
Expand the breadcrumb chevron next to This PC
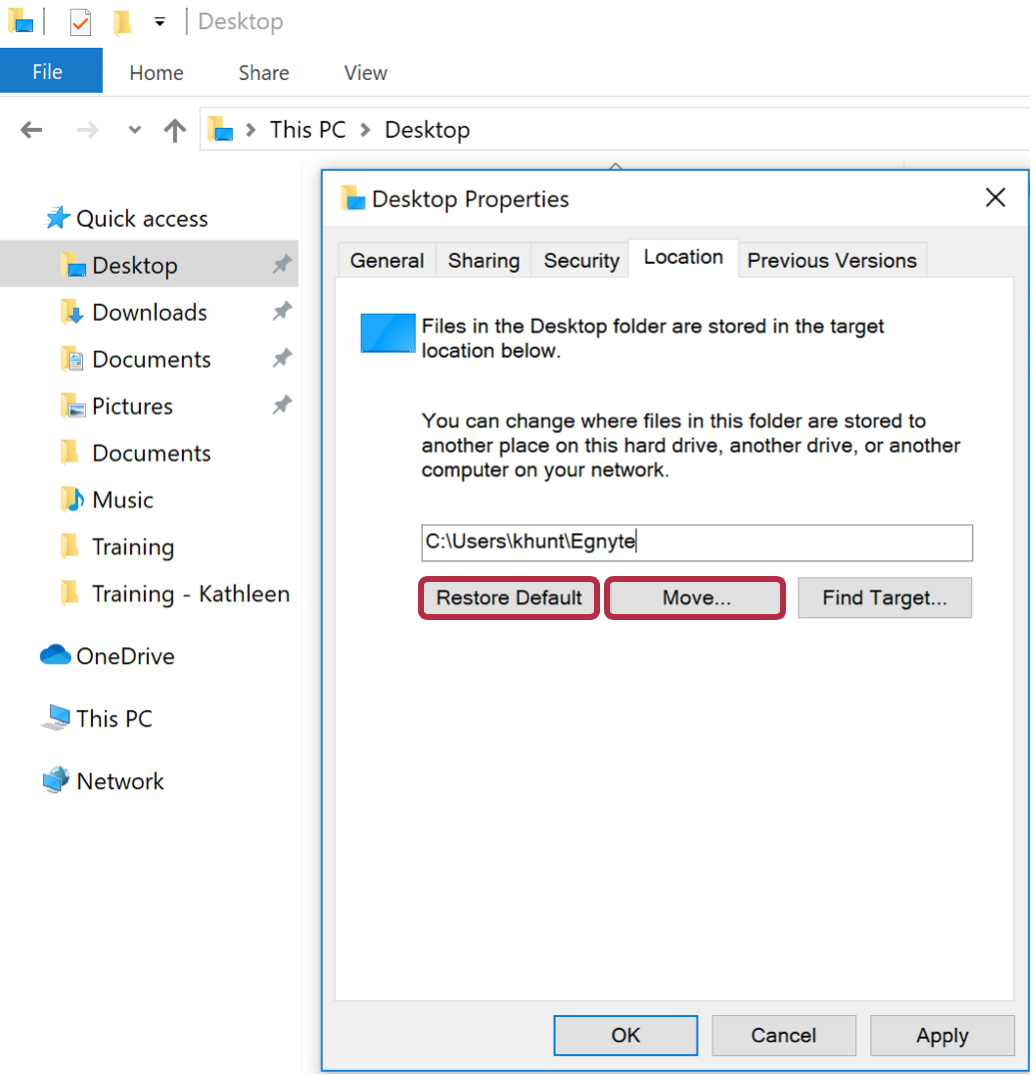[x=365, y=130]
